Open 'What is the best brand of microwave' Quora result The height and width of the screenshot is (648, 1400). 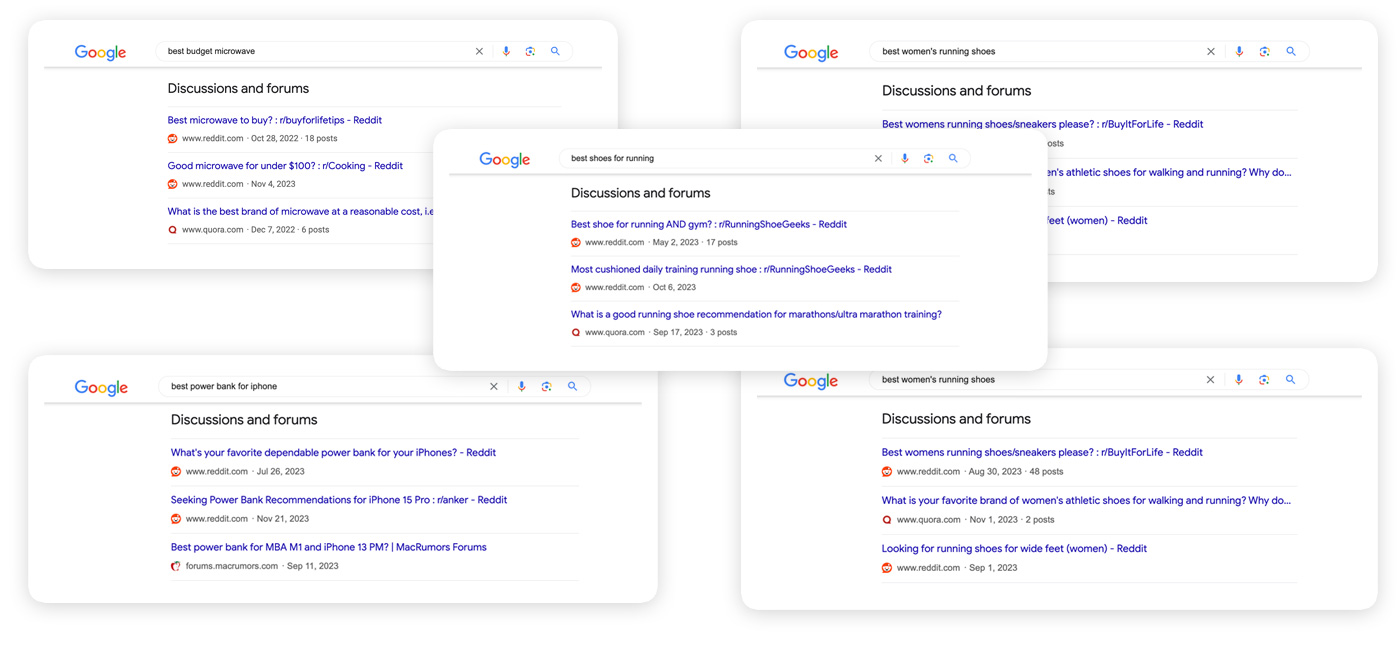[300, 212]
